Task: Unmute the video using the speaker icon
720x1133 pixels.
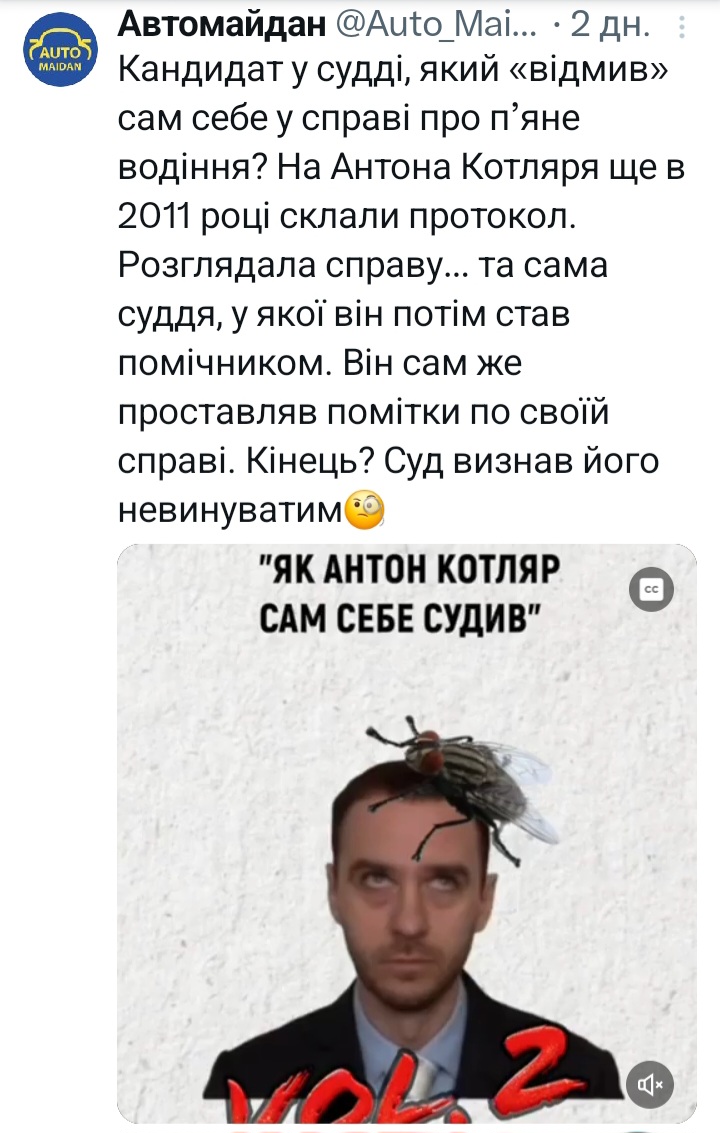Action: tap(651, 1085)
